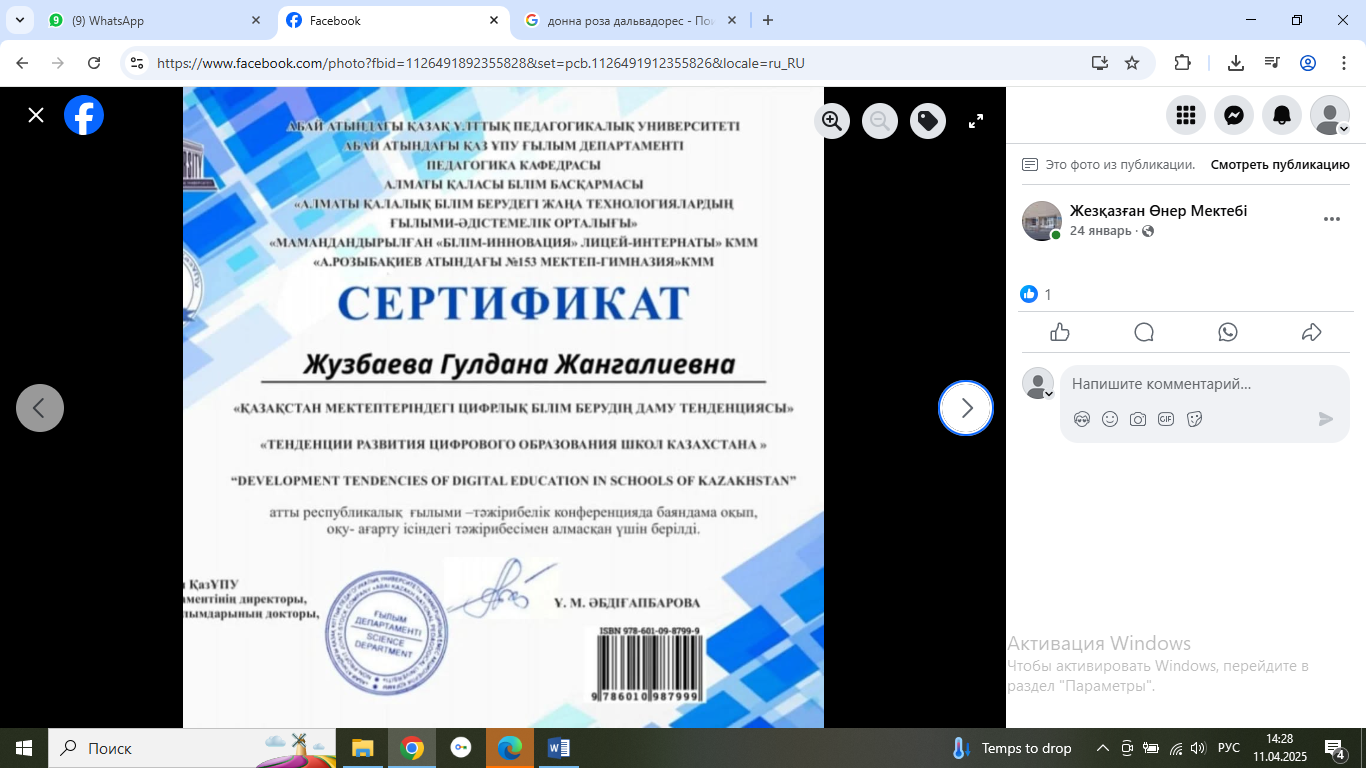Open Facebook Messenger icon

pos(1234,115)
